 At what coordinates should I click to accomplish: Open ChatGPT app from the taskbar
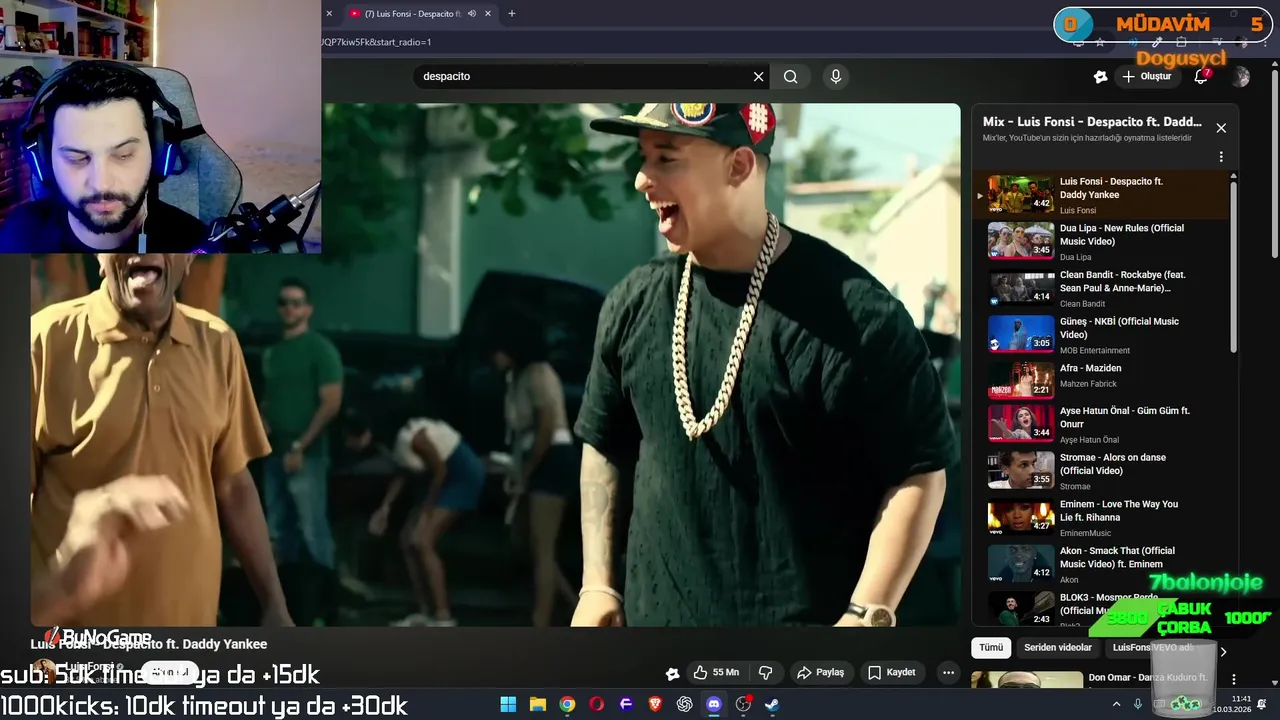684,704
